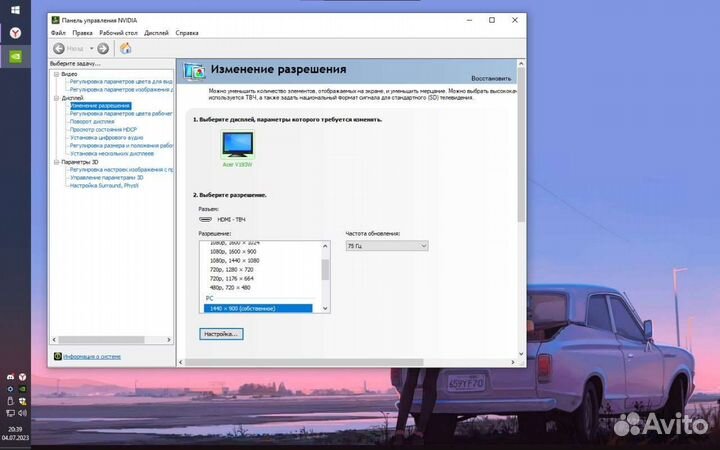The height and width of the screenshot is (450, 720).
Task: Select resolution 1080p, 1600 × 900
Action: click(x=233, y=252)
